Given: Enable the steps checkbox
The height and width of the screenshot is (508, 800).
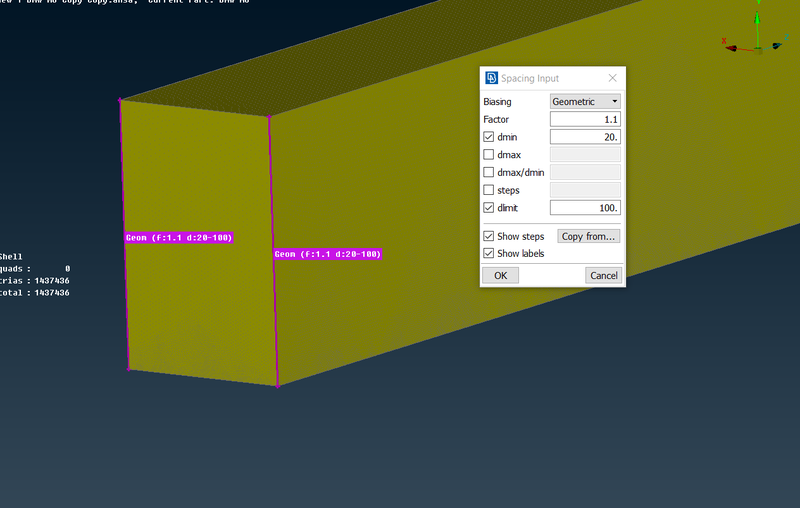Looking at the screenshot, I should 488,190.
